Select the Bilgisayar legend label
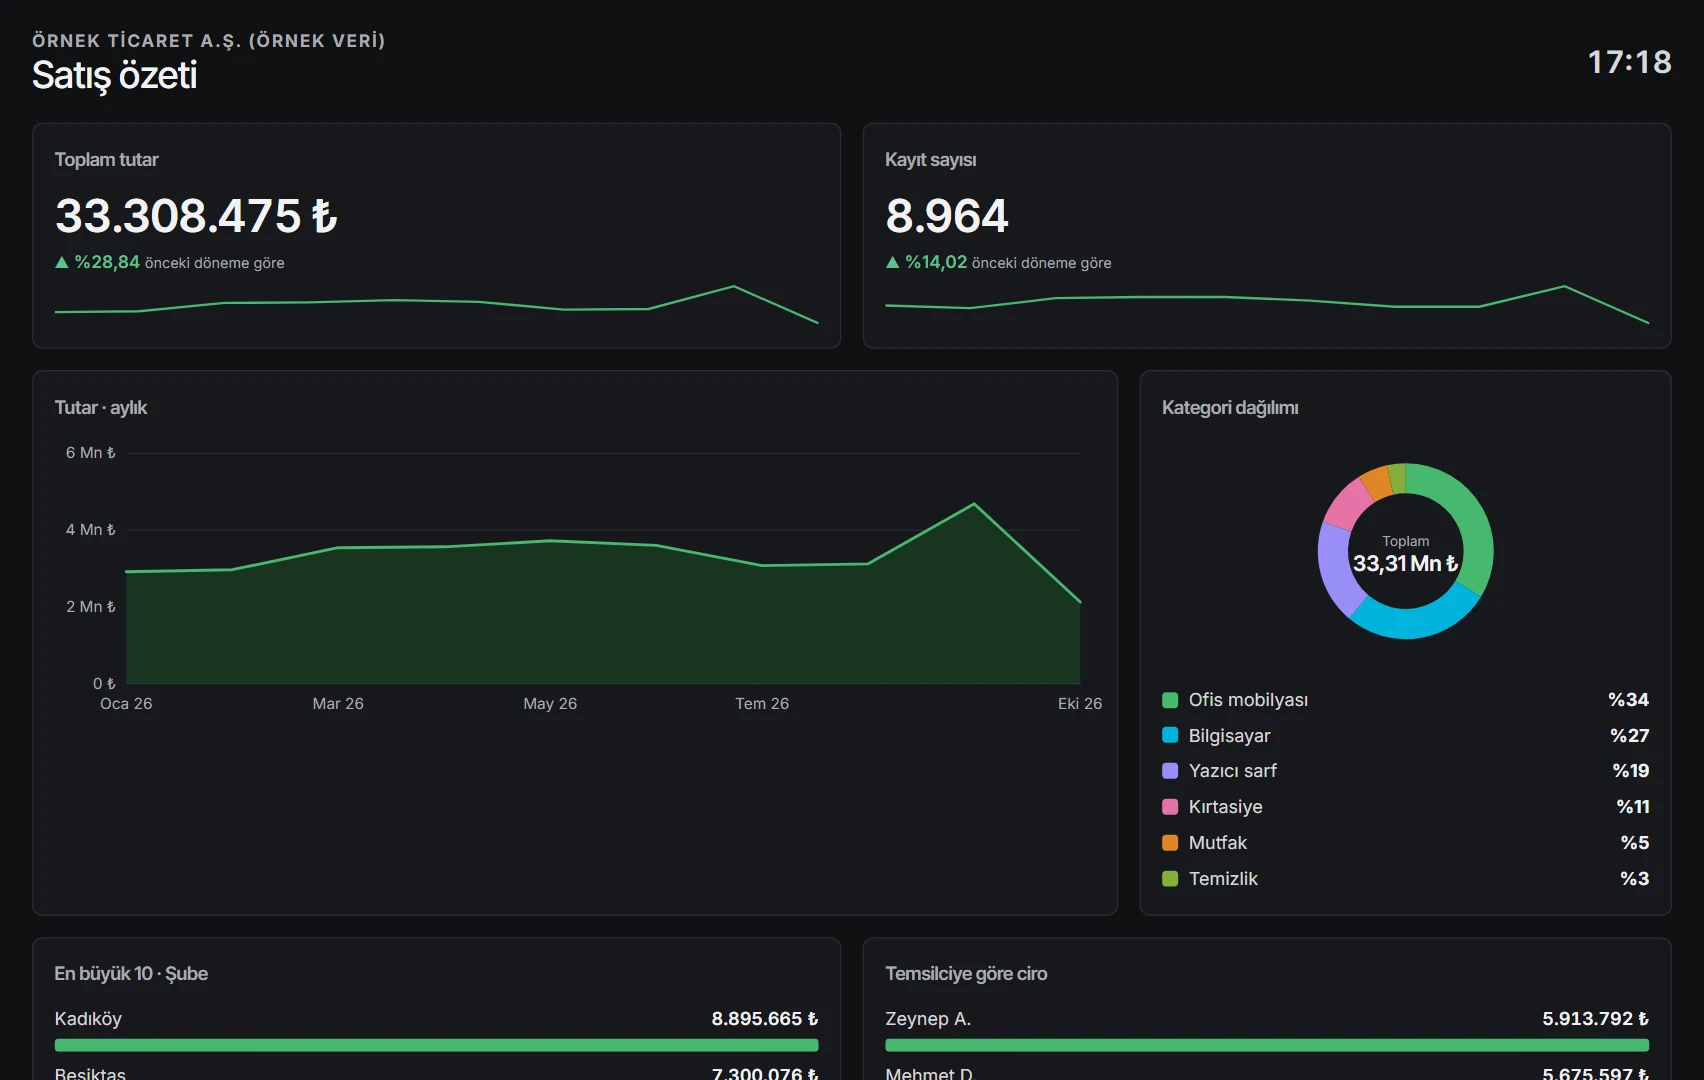Screen dimensions: 1704x1080 point(1229,736)
